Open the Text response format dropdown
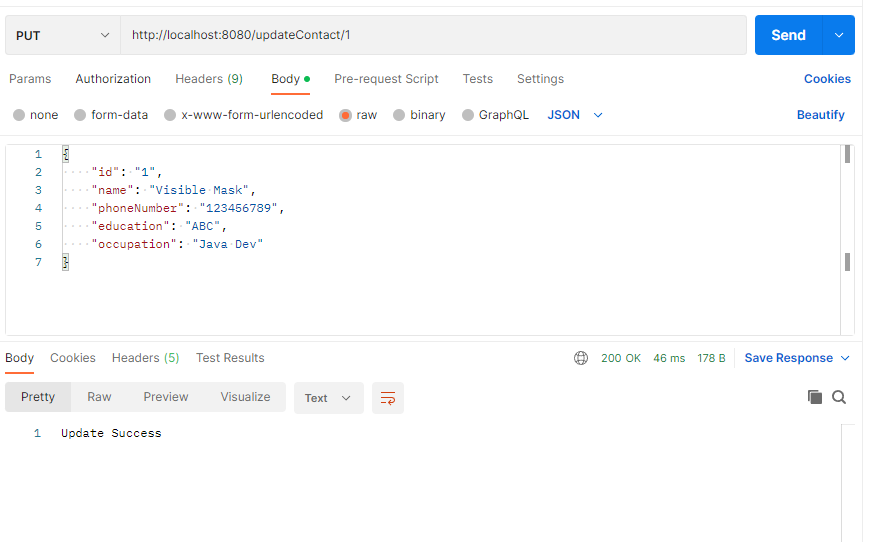Viewport: 879px width, 542px height. [x=328, y=398]
